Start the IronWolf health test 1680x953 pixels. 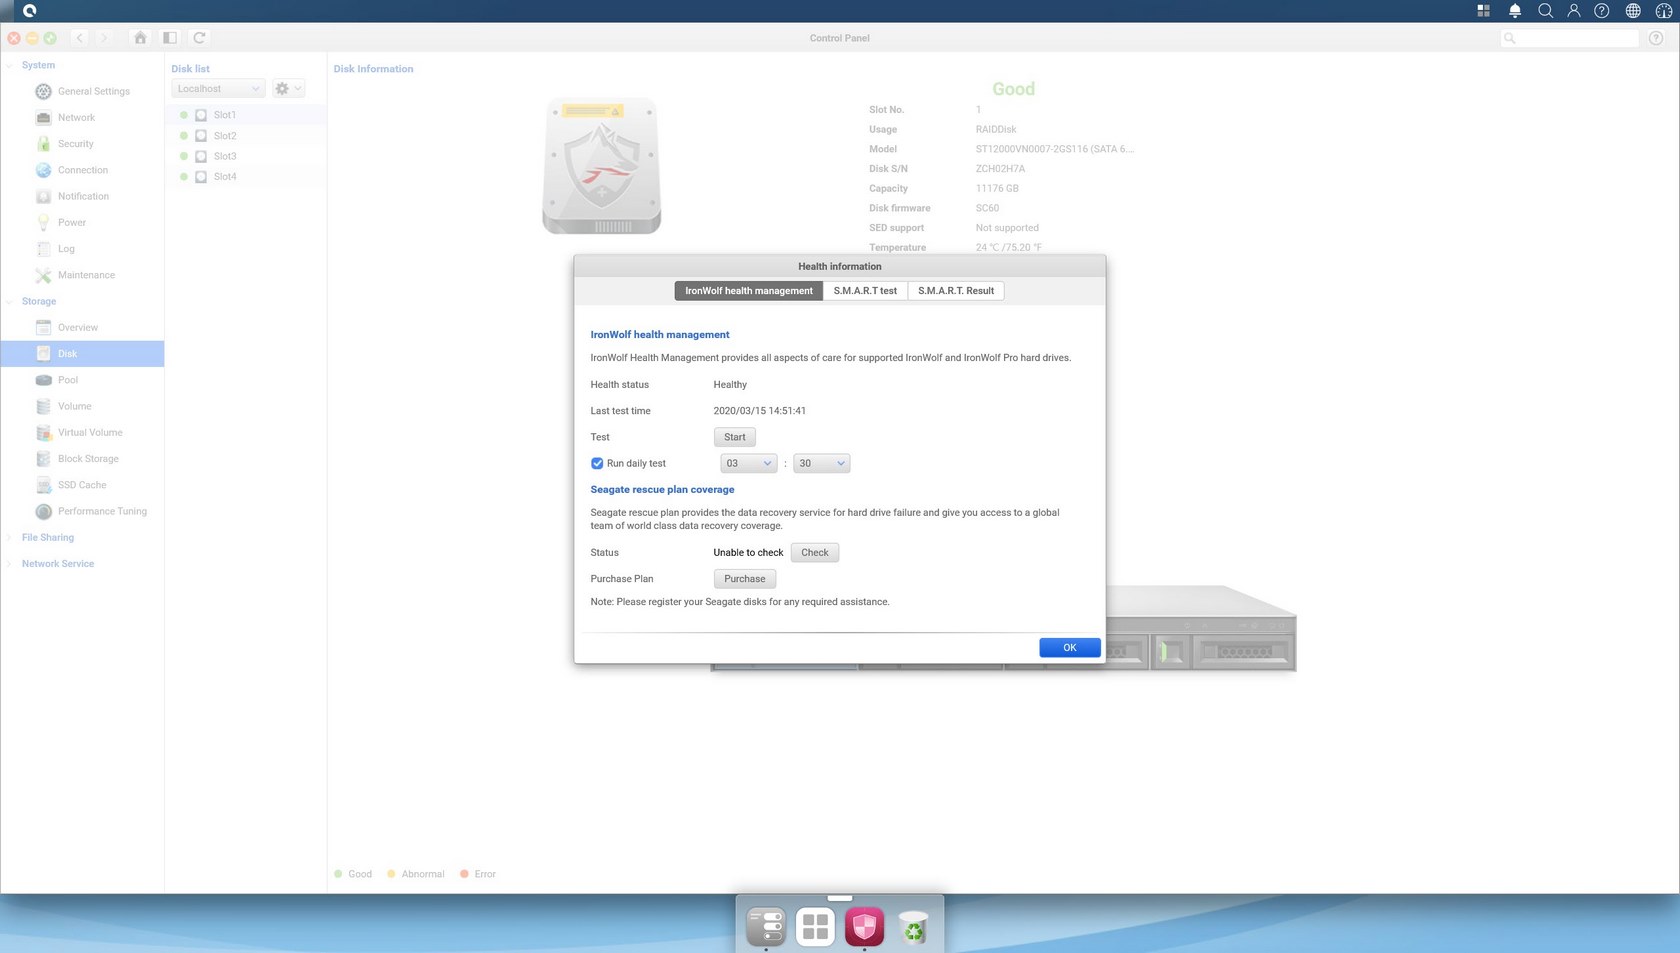[735, 437]
